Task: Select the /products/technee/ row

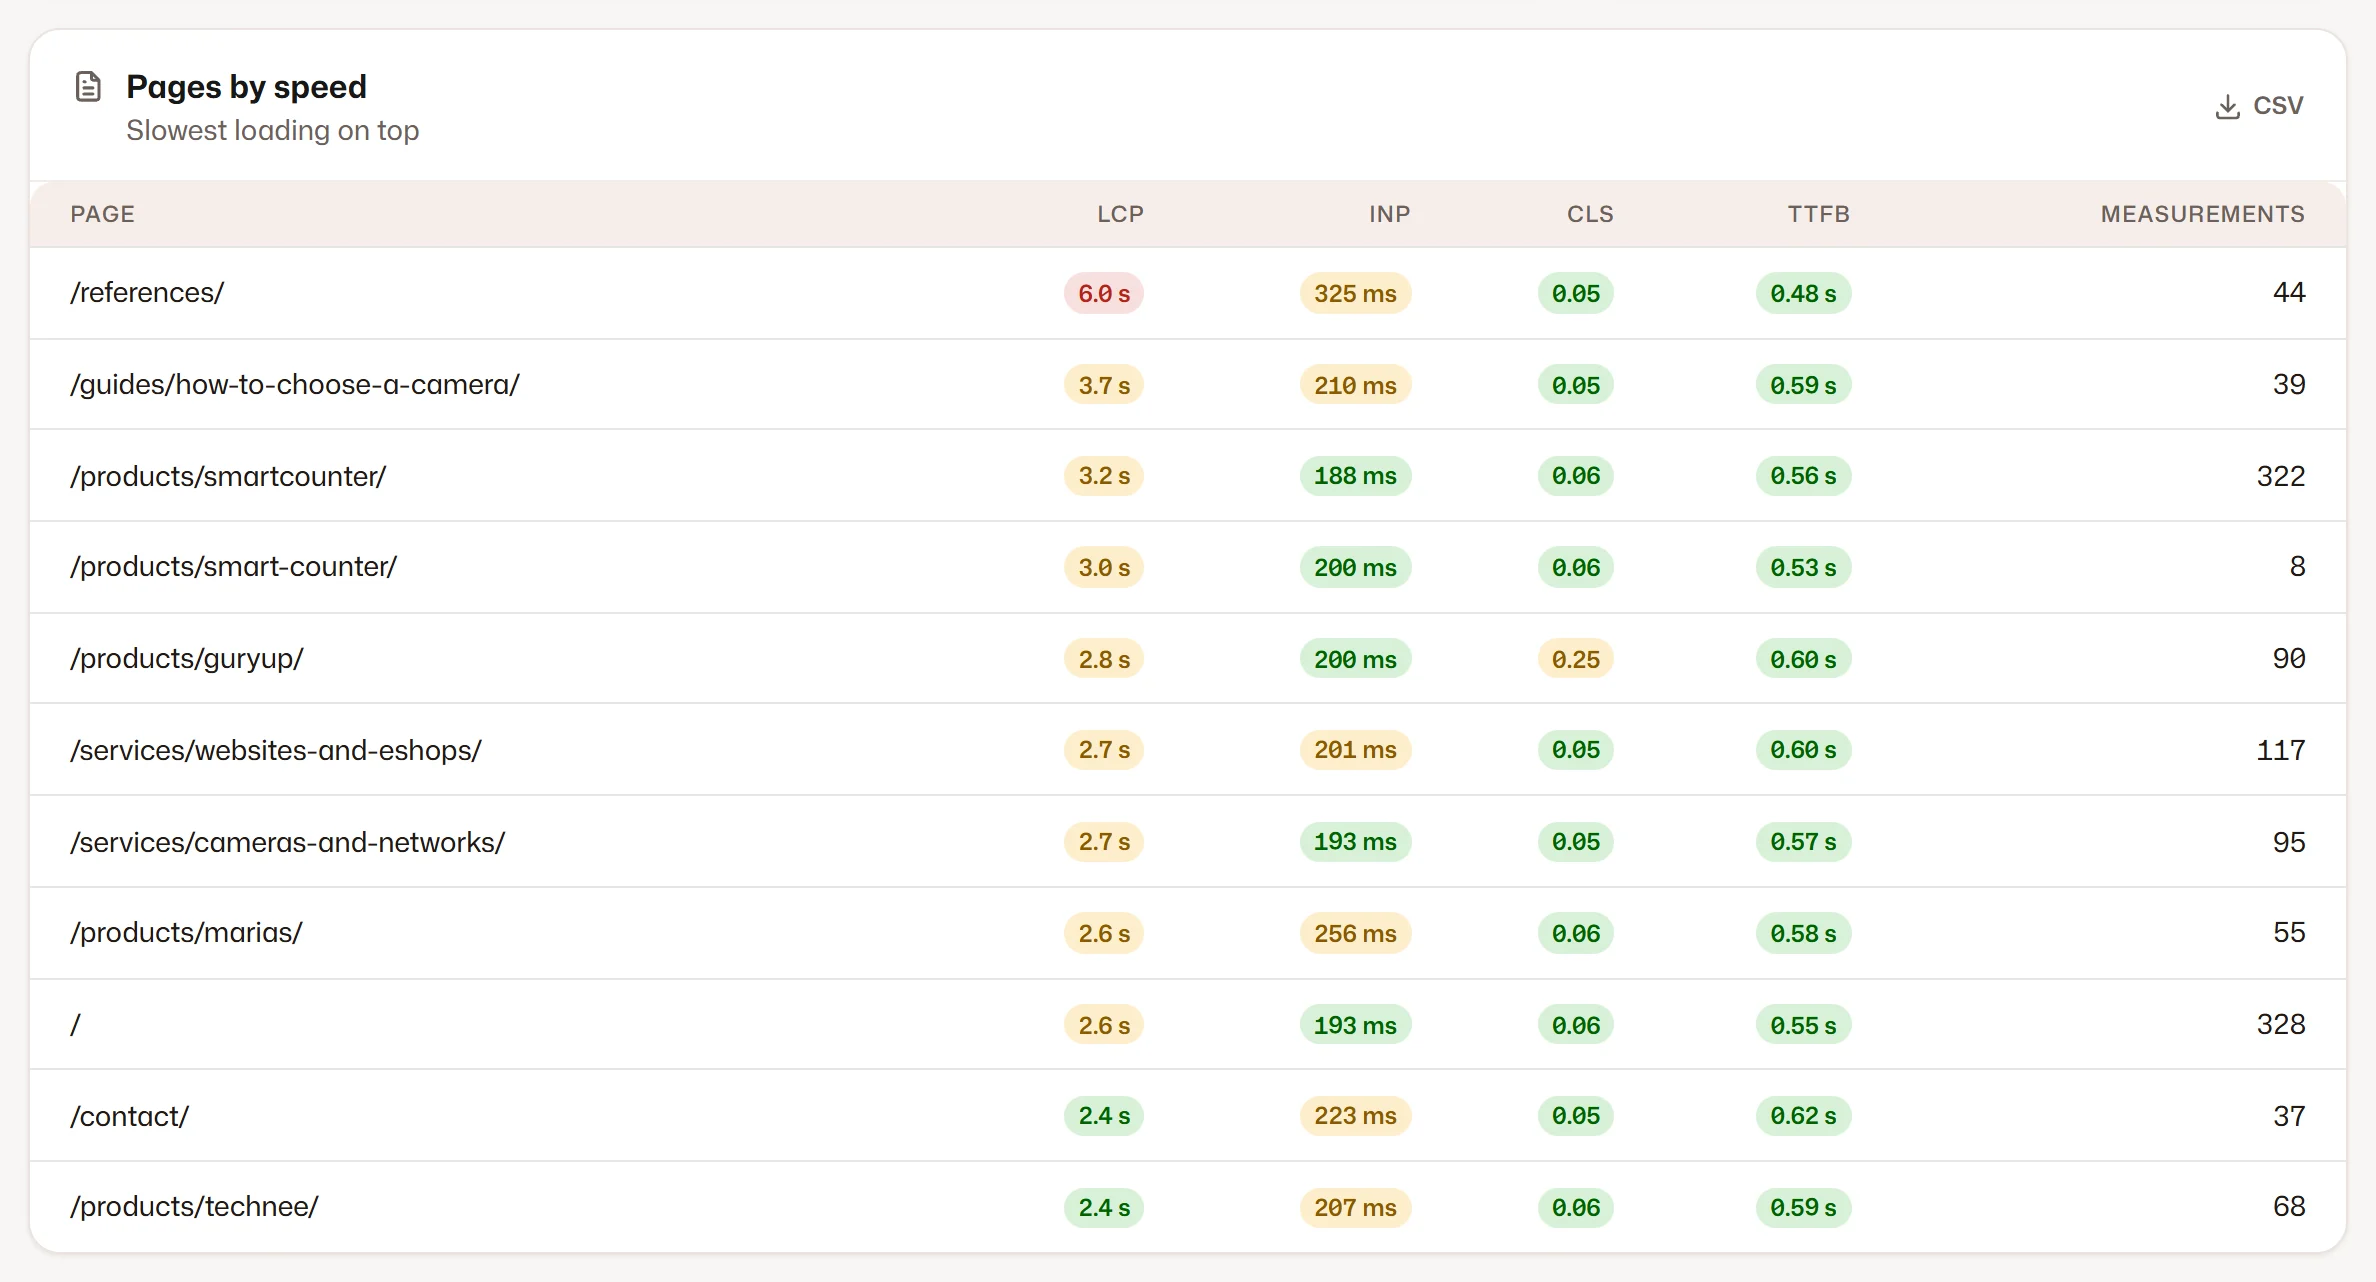Action: [1188, 1207]
